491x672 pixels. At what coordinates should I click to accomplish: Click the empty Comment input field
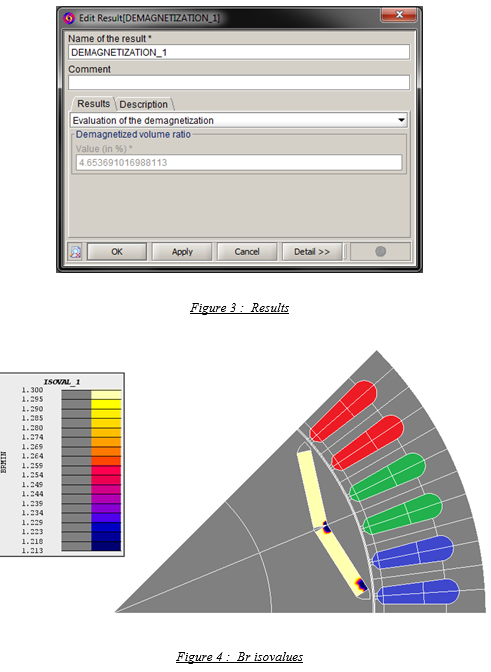pos(239,82)
